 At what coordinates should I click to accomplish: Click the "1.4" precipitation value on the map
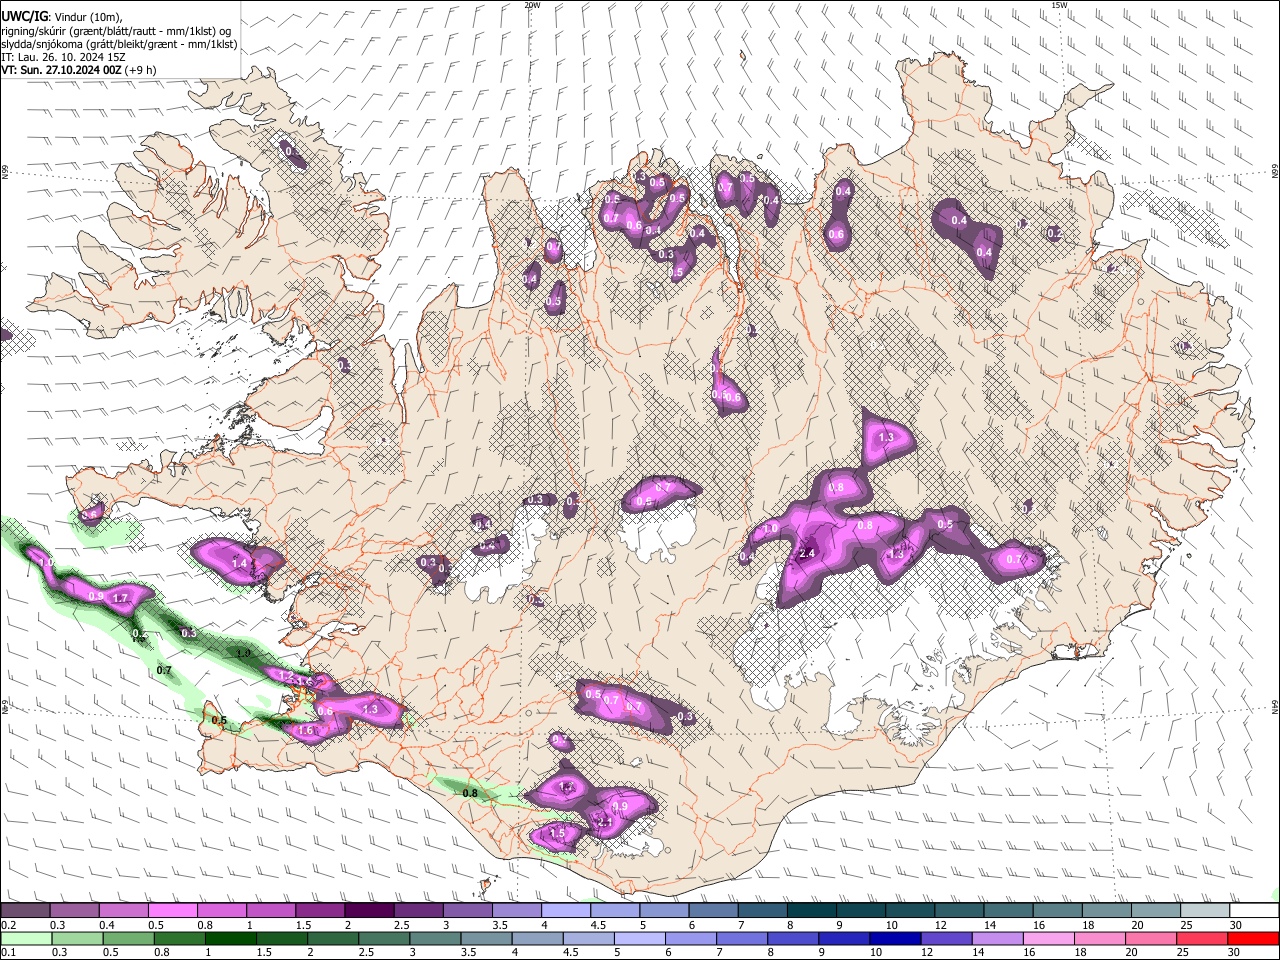pyautogui.click(x=239, y=564)
